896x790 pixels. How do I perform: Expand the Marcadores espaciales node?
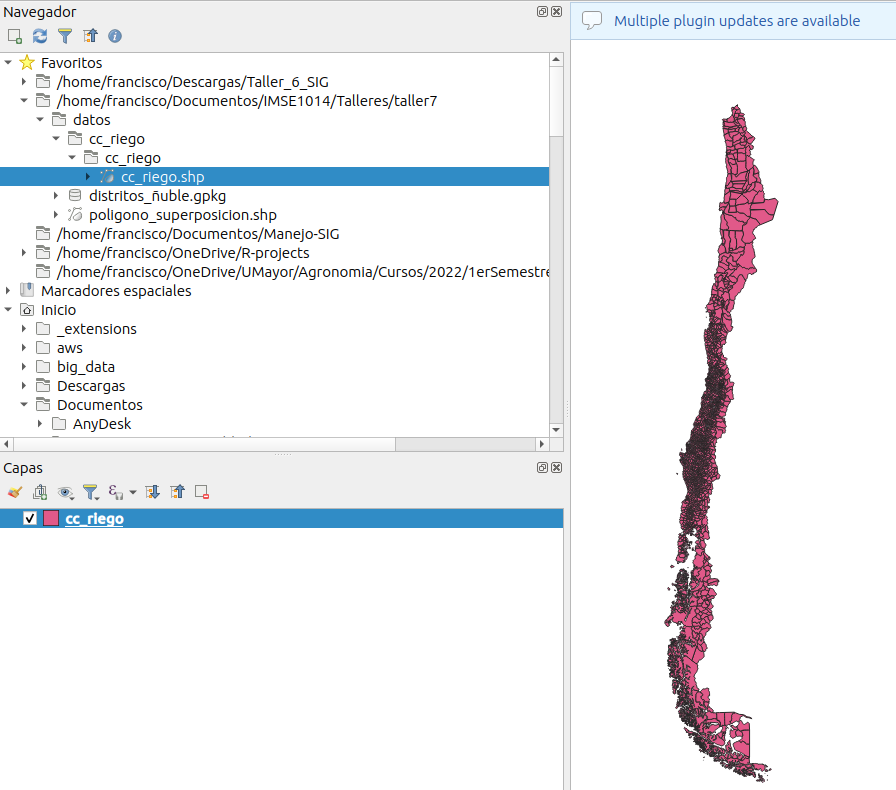pos(9,291)
